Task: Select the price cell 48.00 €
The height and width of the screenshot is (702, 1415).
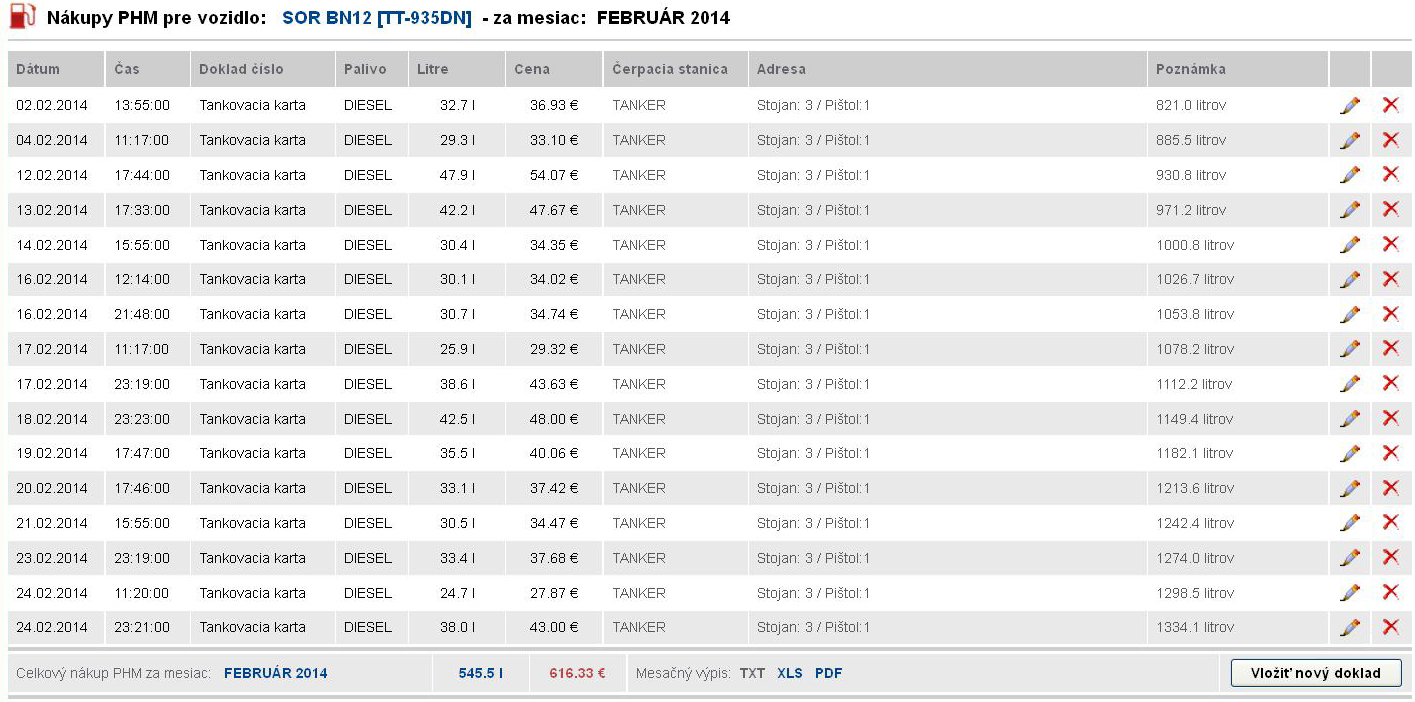Action: coord(554,419)
